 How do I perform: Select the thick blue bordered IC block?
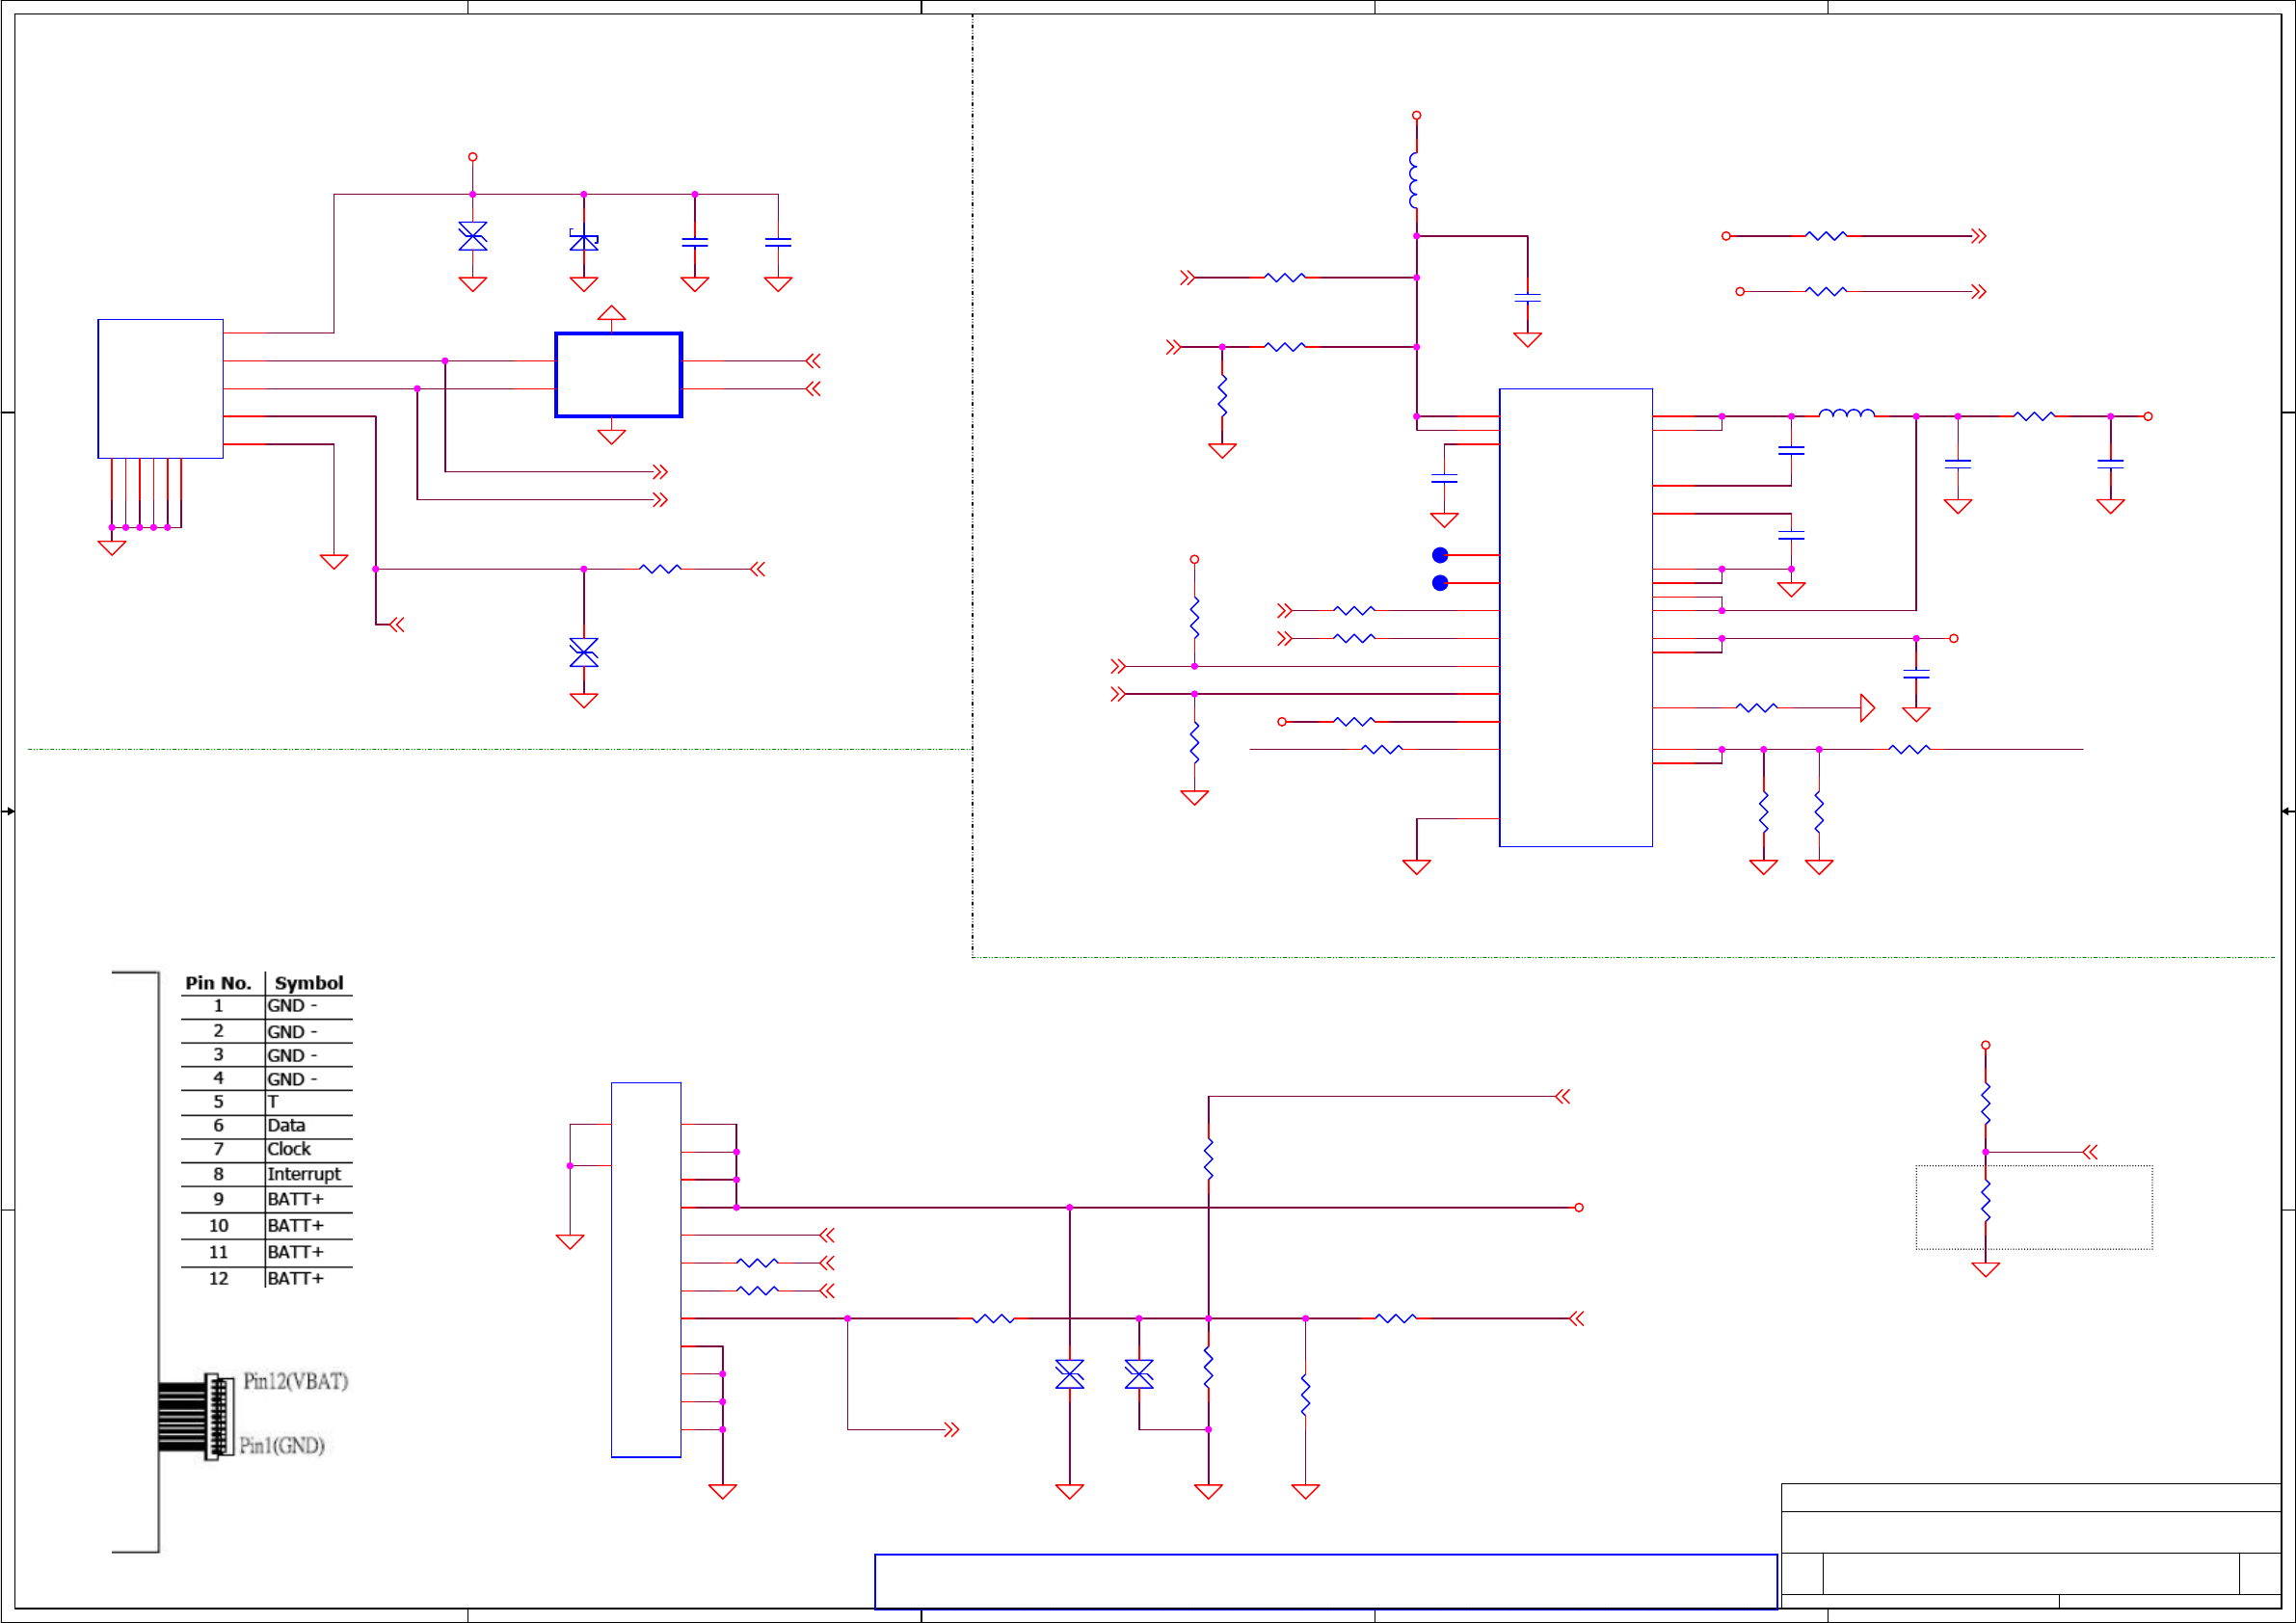tap(618, 375)
